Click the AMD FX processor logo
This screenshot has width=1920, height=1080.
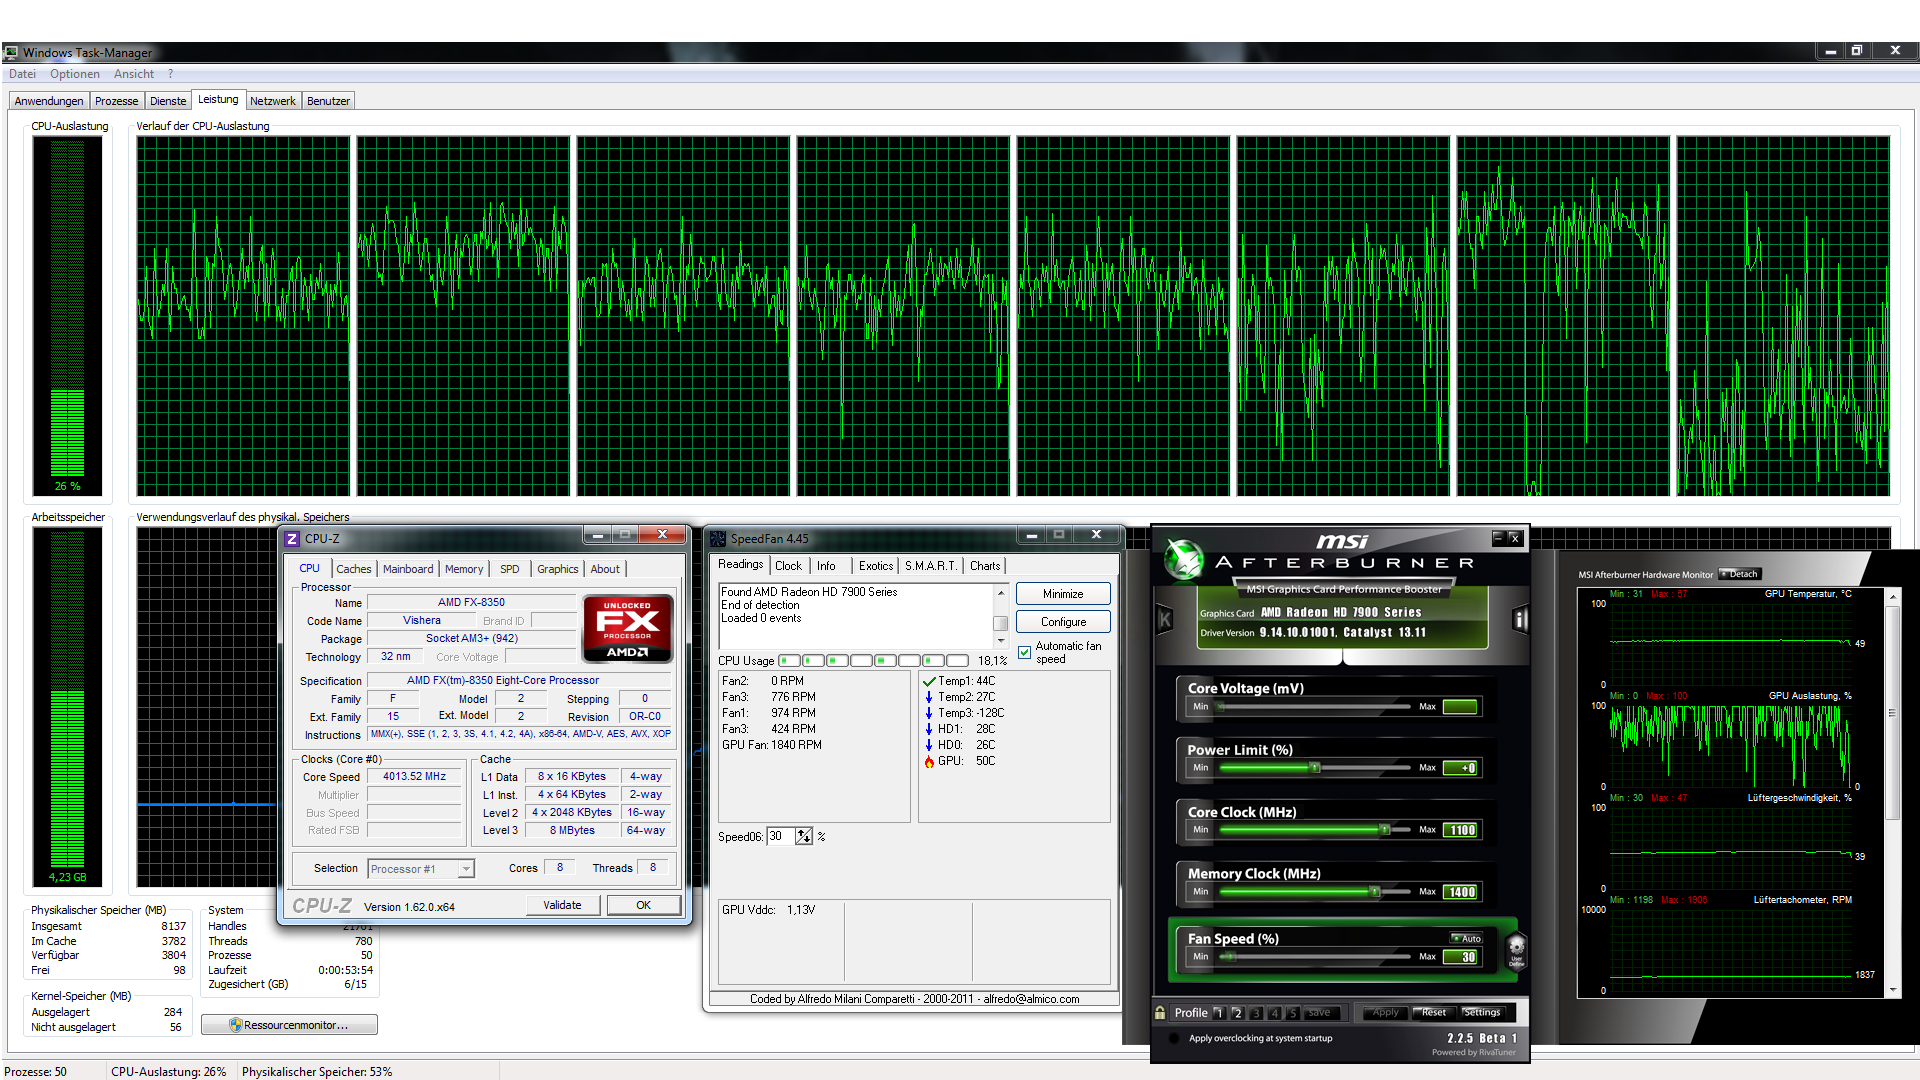[x=628, y=629]
